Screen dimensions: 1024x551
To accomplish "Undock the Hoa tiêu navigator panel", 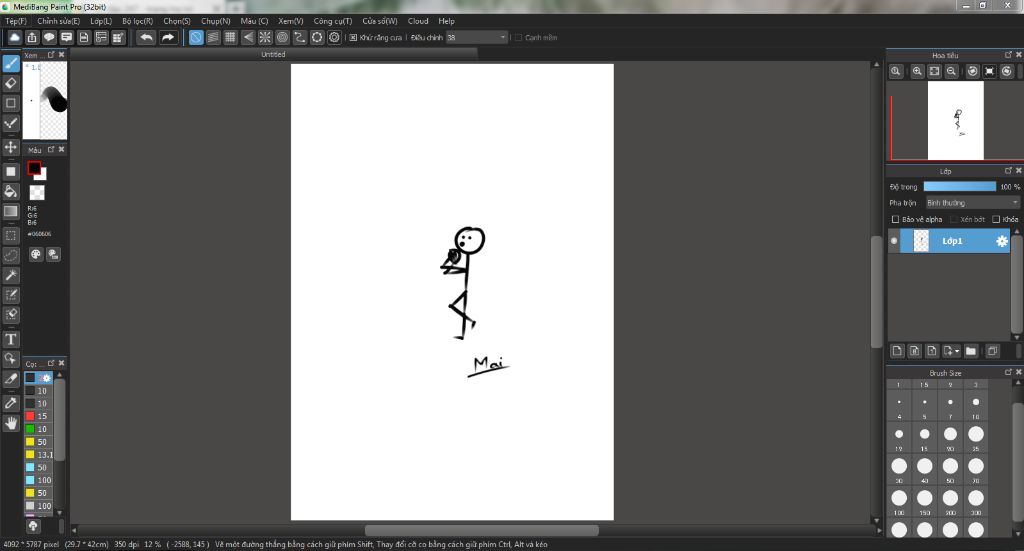I will click(1008, 55).
